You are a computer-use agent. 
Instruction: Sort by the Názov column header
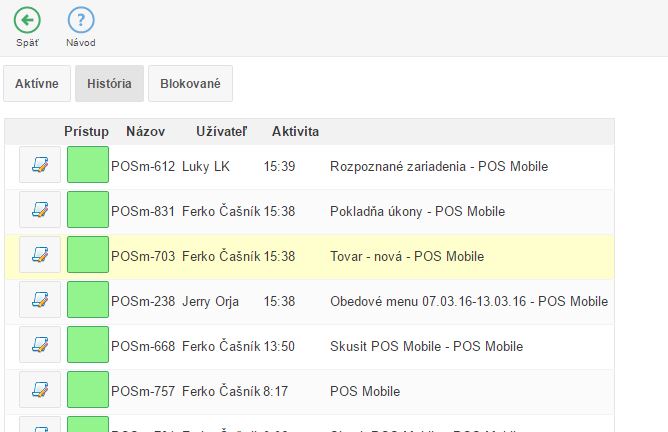(x=145, y=132)
